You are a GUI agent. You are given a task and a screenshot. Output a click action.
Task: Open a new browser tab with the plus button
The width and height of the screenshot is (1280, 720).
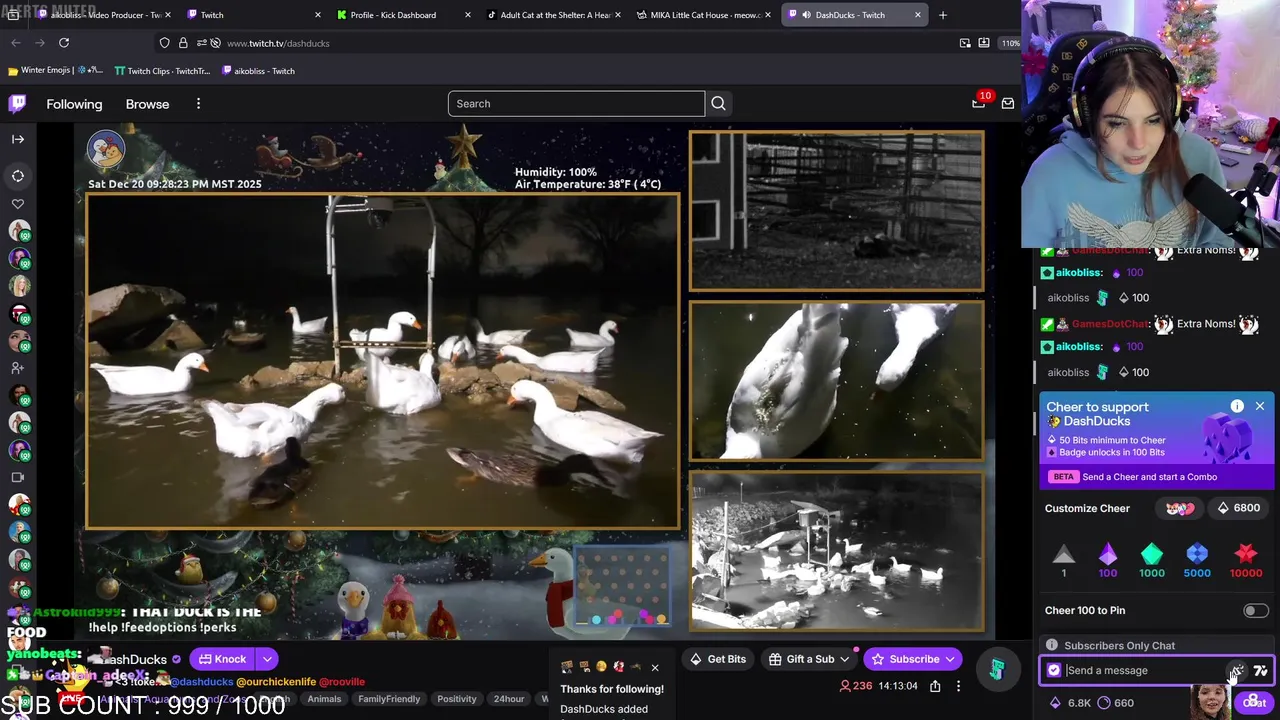(x=942, y=15)
